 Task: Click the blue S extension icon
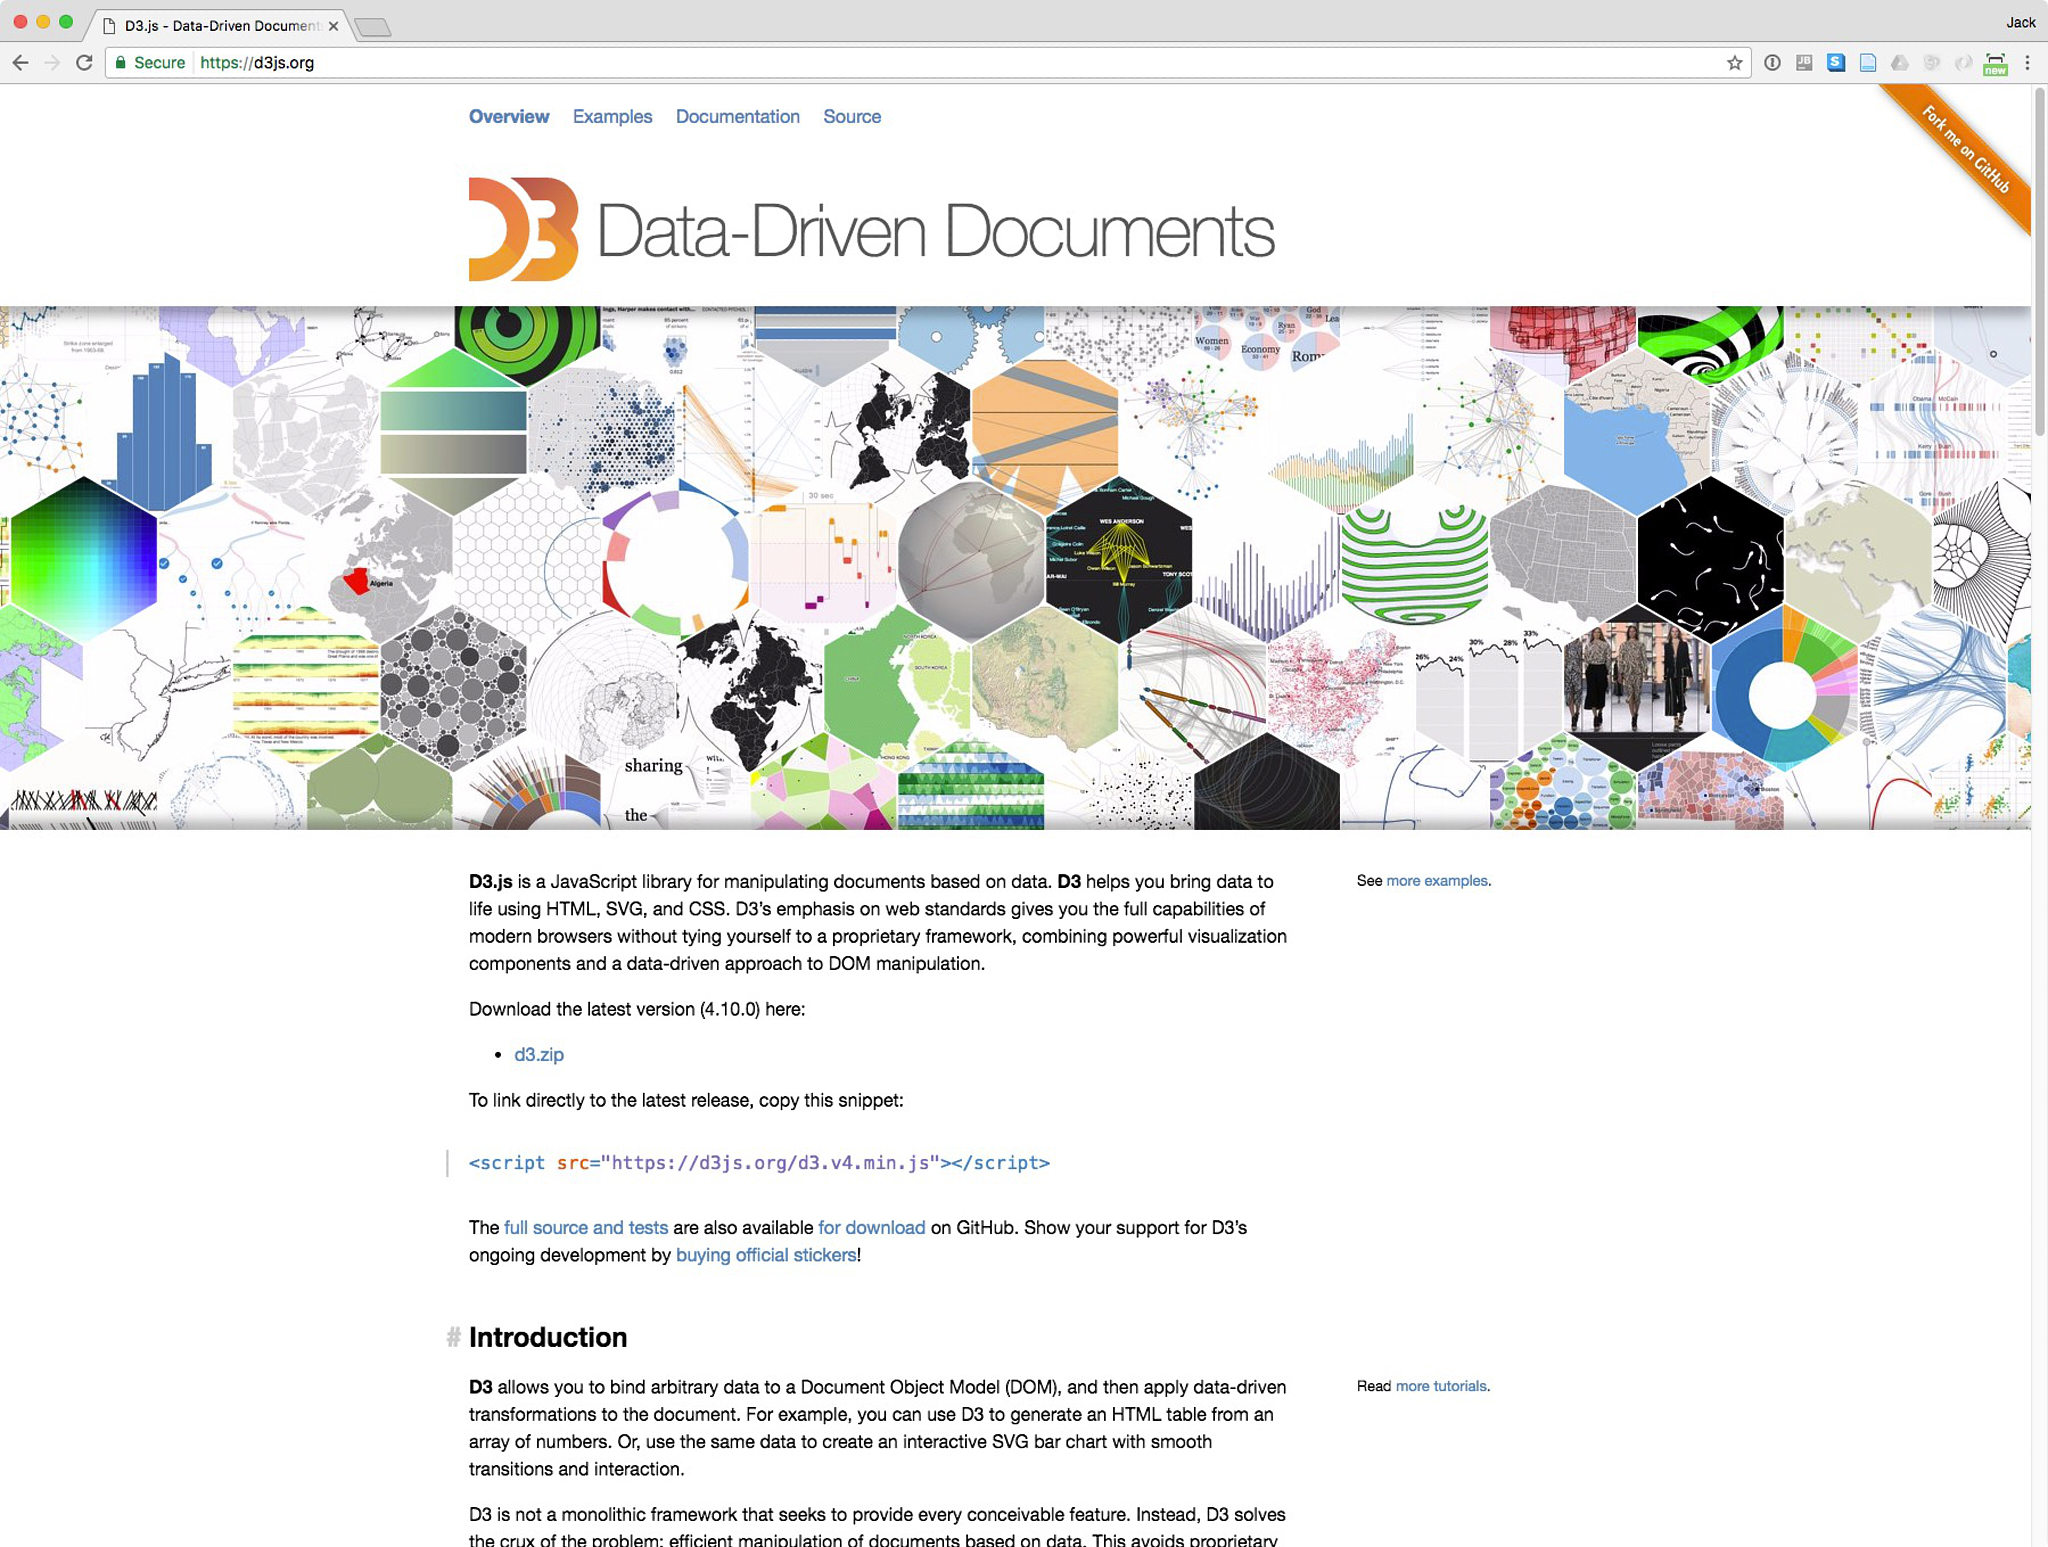point(1836,63)
